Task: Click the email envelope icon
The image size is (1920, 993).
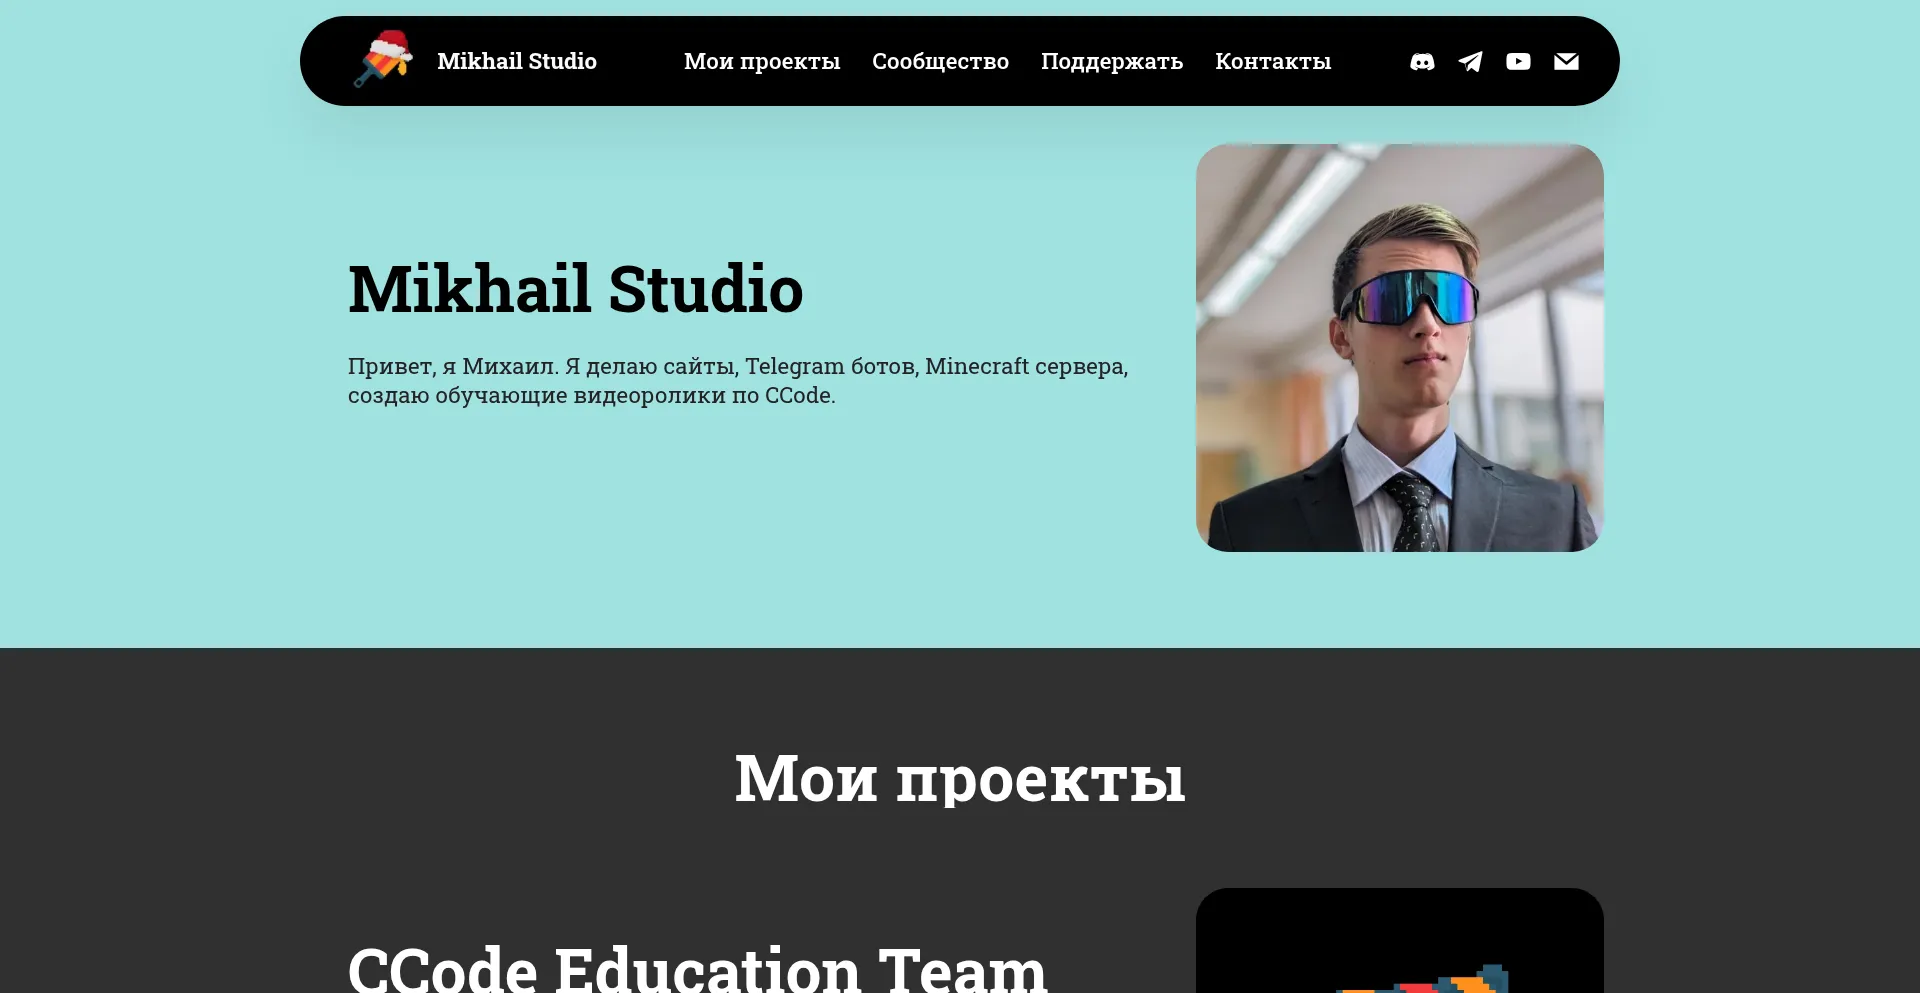Action: click(1566, 62)
